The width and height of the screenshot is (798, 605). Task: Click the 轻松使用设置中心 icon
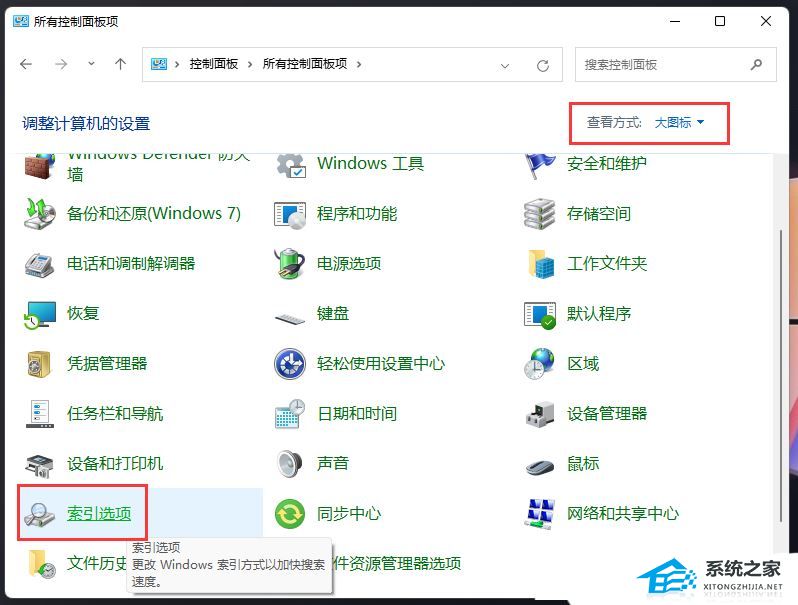pos(290,364)
